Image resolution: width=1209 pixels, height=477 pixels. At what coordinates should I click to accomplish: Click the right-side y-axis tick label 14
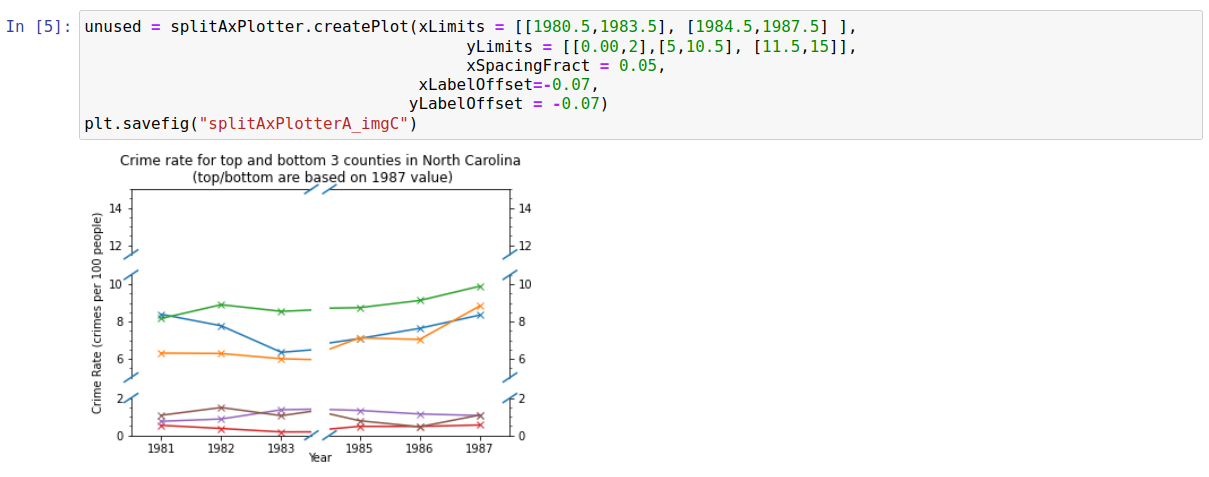pyautogui.click(x=525, y=208)
